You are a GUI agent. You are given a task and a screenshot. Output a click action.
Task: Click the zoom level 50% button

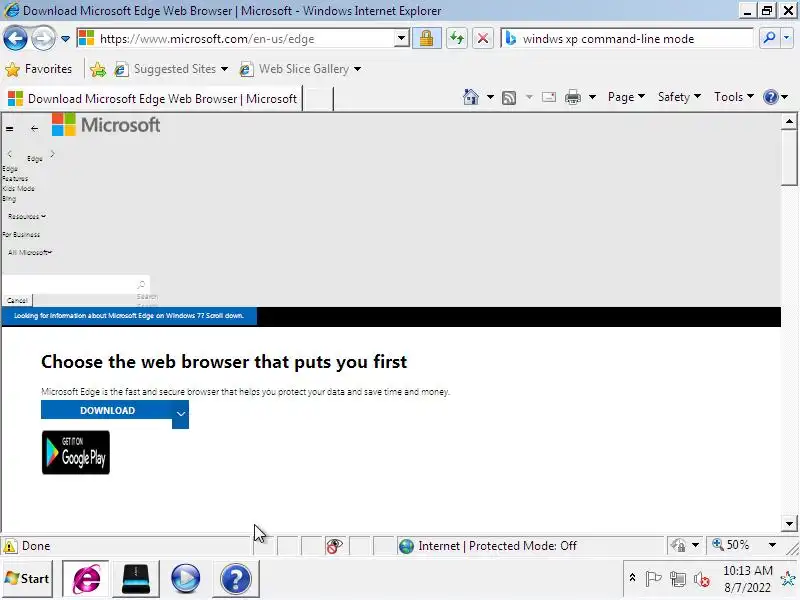pos(731,545)
